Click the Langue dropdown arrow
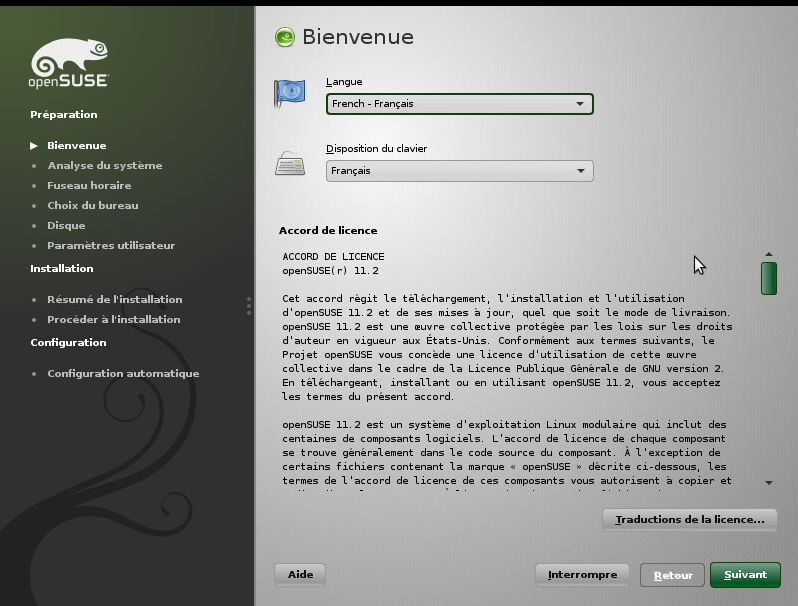 click(580, 104)
